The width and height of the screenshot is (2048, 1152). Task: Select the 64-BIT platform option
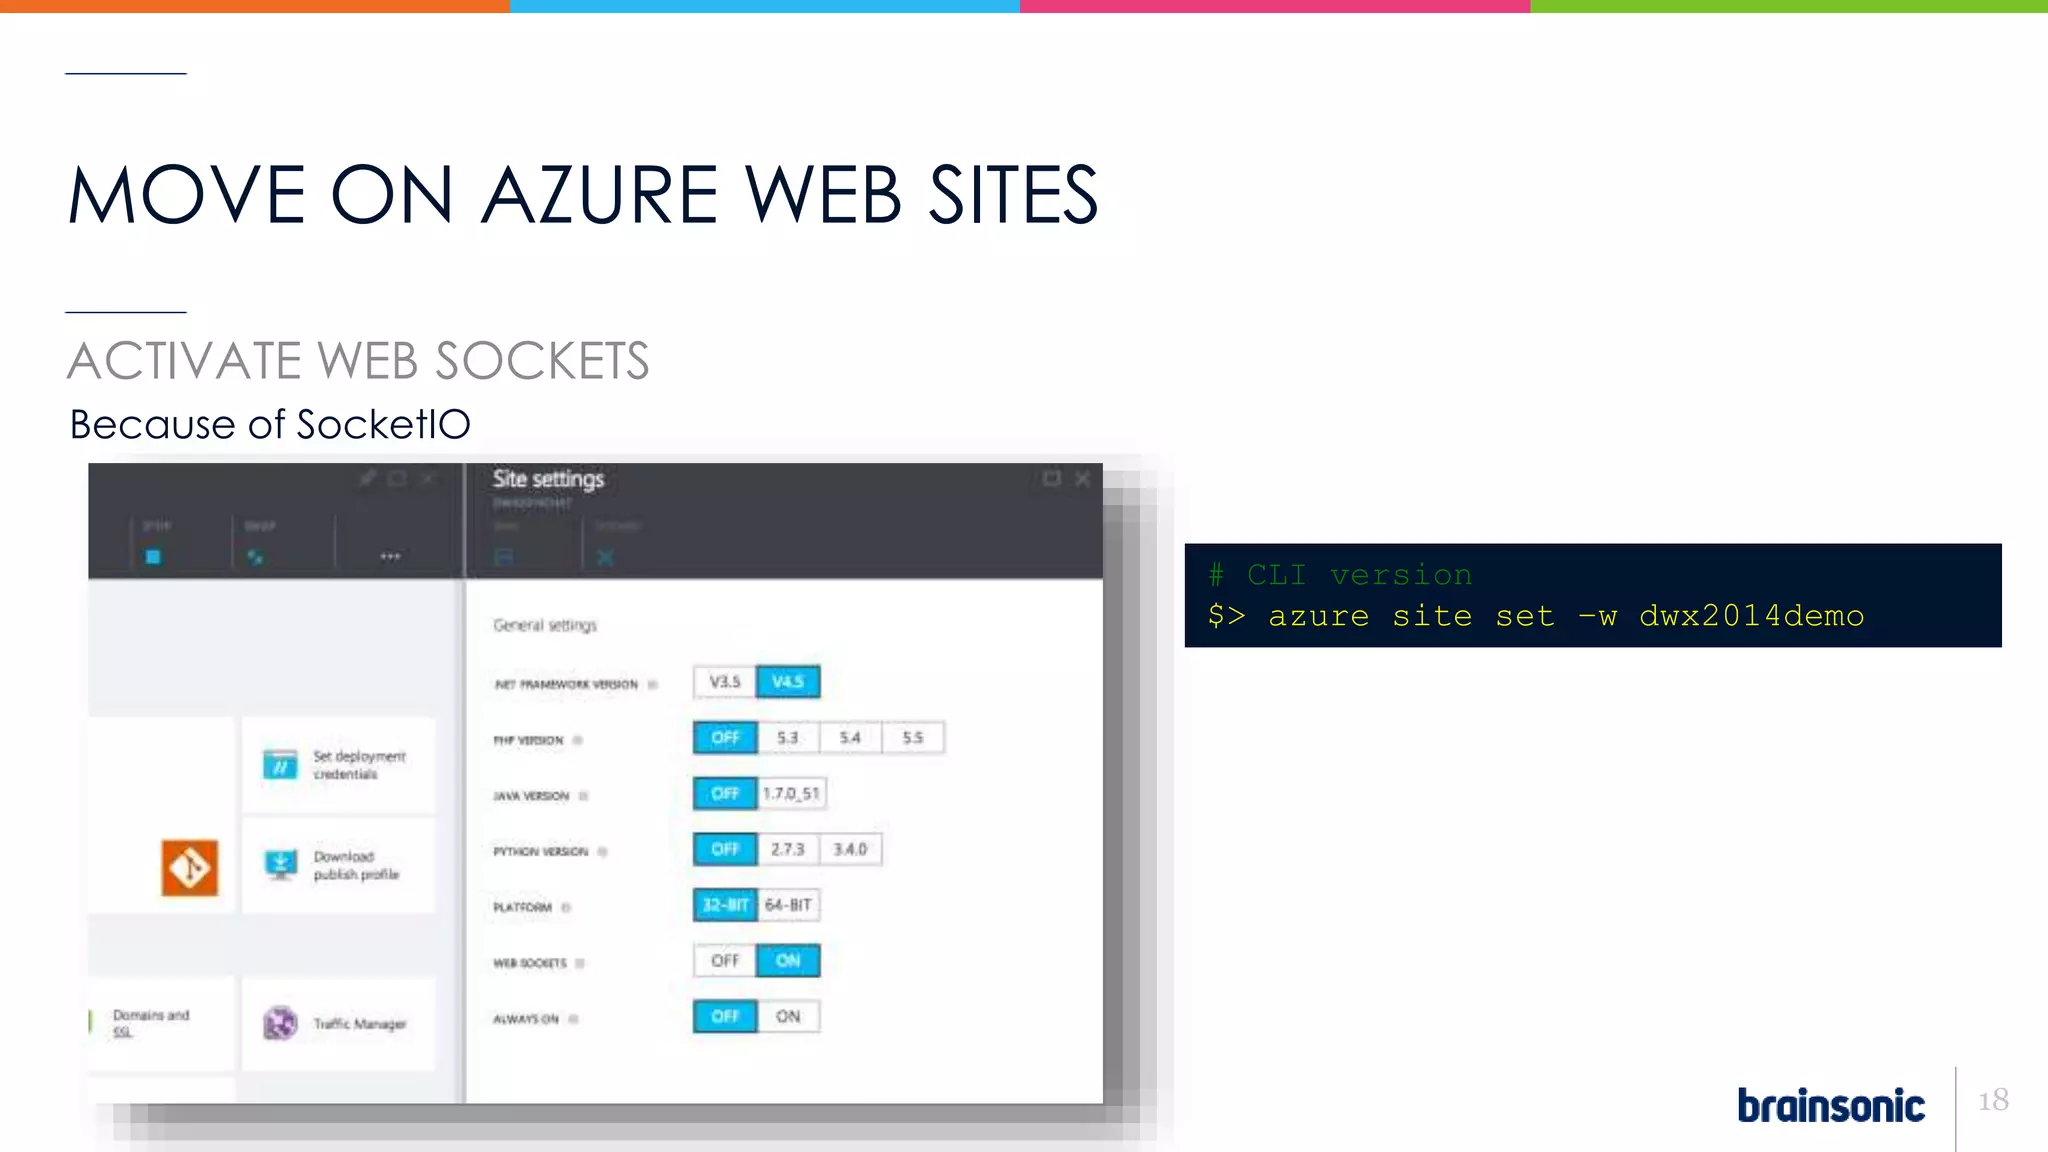click(x=788, y=905)
